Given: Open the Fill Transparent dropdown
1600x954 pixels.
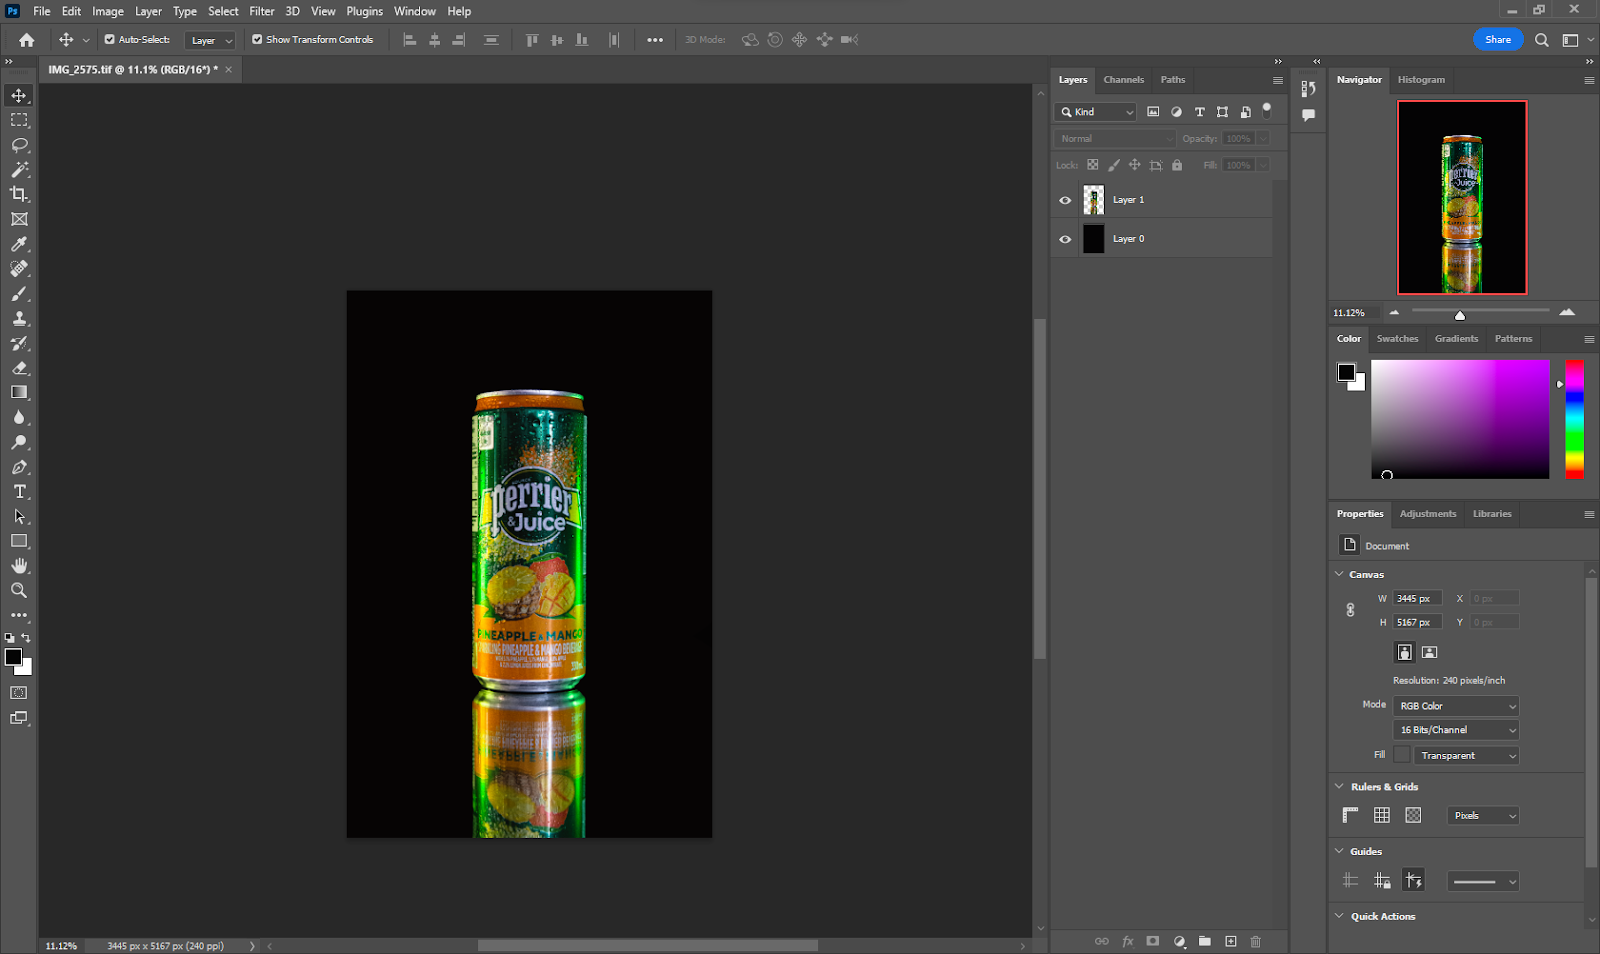Looking at the screenshot, I should [x=1466, y=755].
